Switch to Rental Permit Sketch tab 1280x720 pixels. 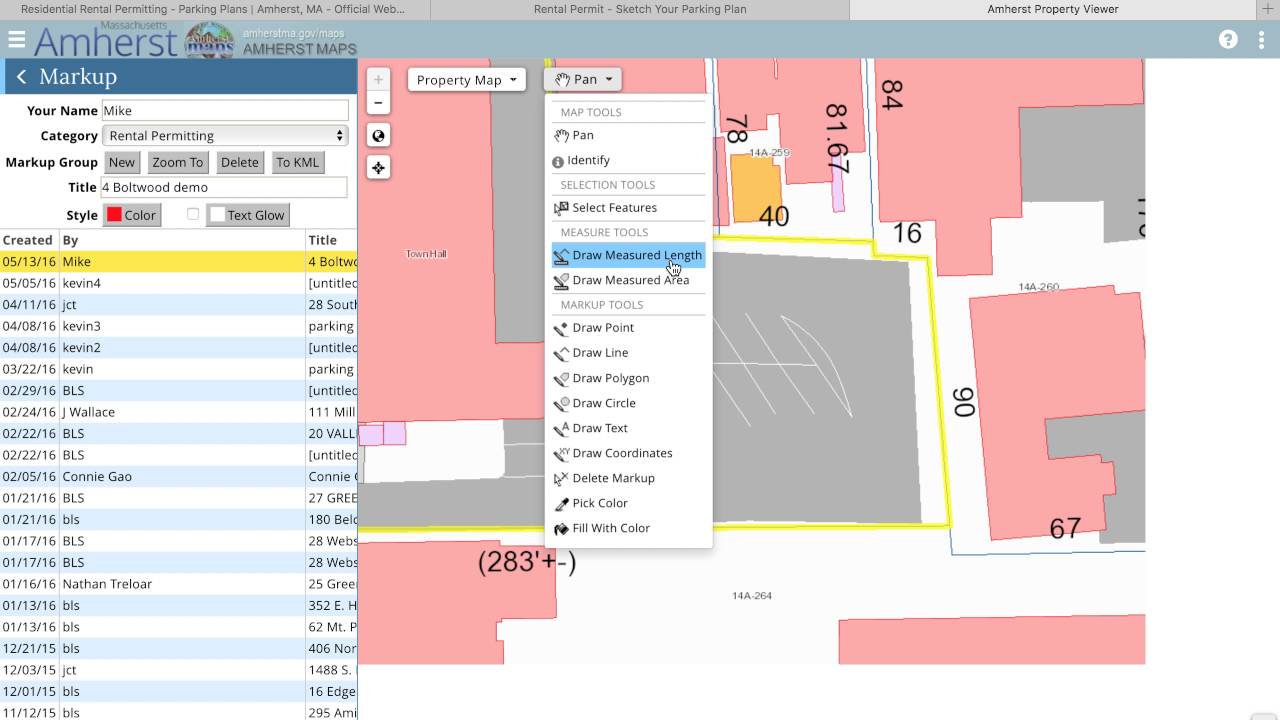[640, 9]
